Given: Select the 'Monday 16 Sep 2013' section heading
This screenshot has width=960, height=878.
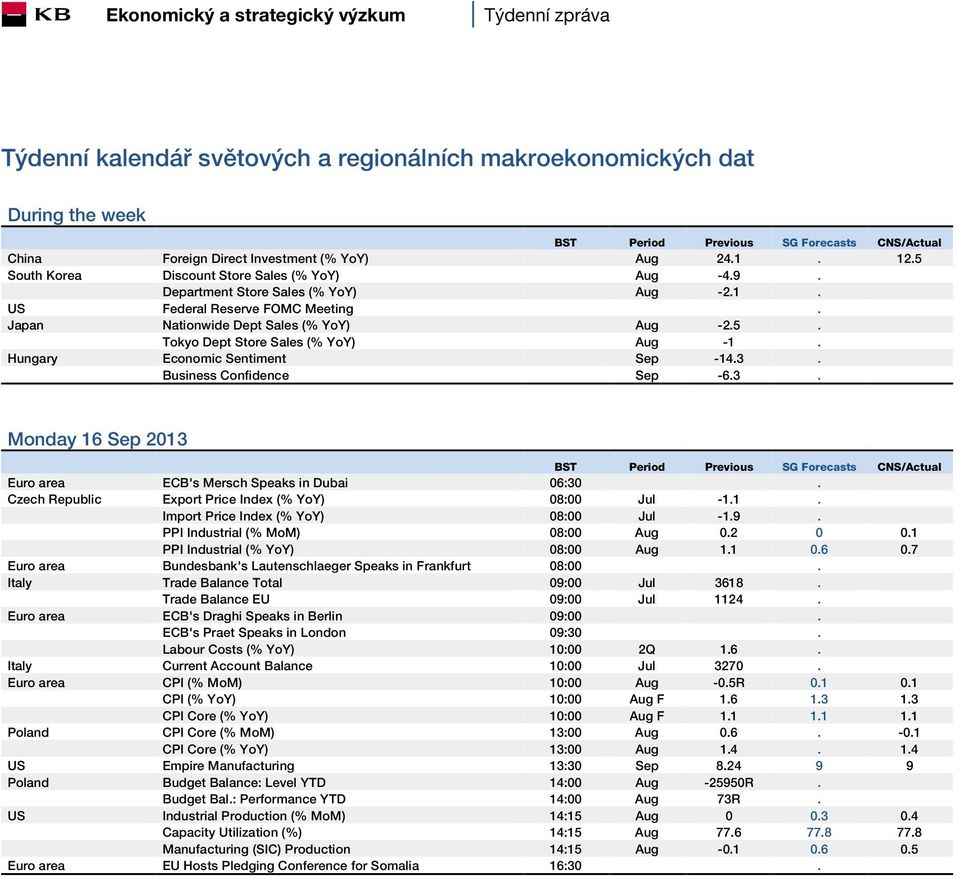Looking at the screenshot, I should pos(97,439).
